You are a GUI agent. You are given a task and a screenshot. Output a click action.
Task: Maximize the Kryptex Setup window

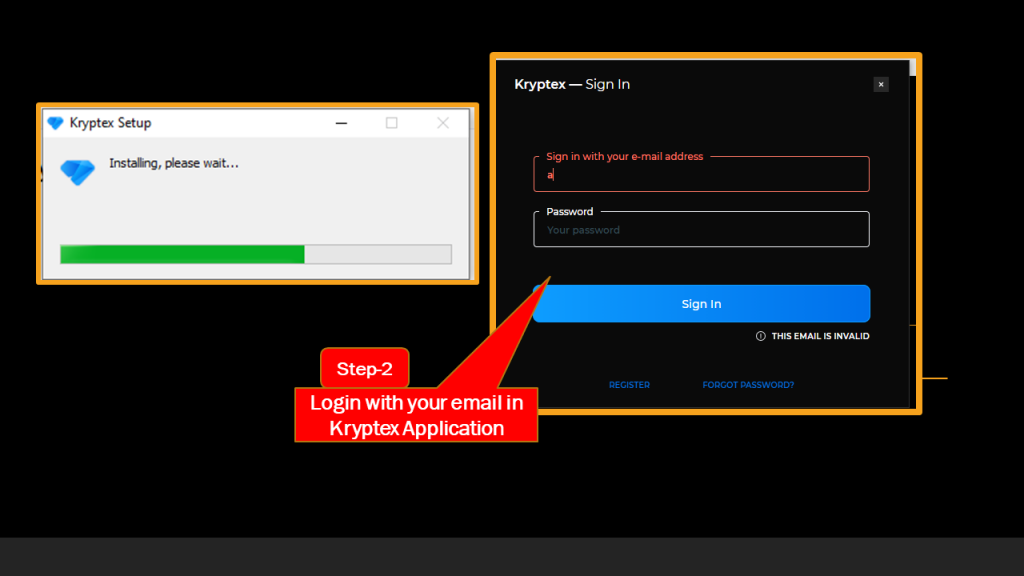(x=391, y=123)
